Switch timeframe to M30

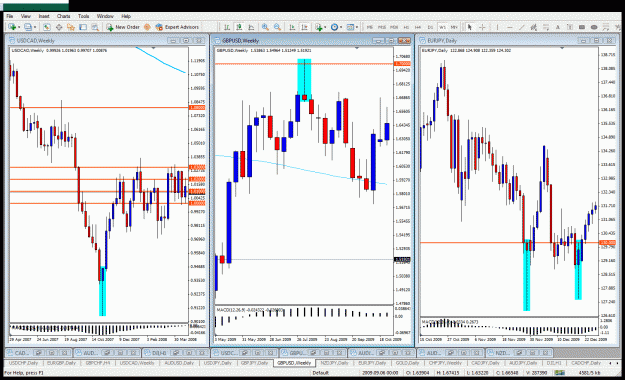tap(394, 27)
